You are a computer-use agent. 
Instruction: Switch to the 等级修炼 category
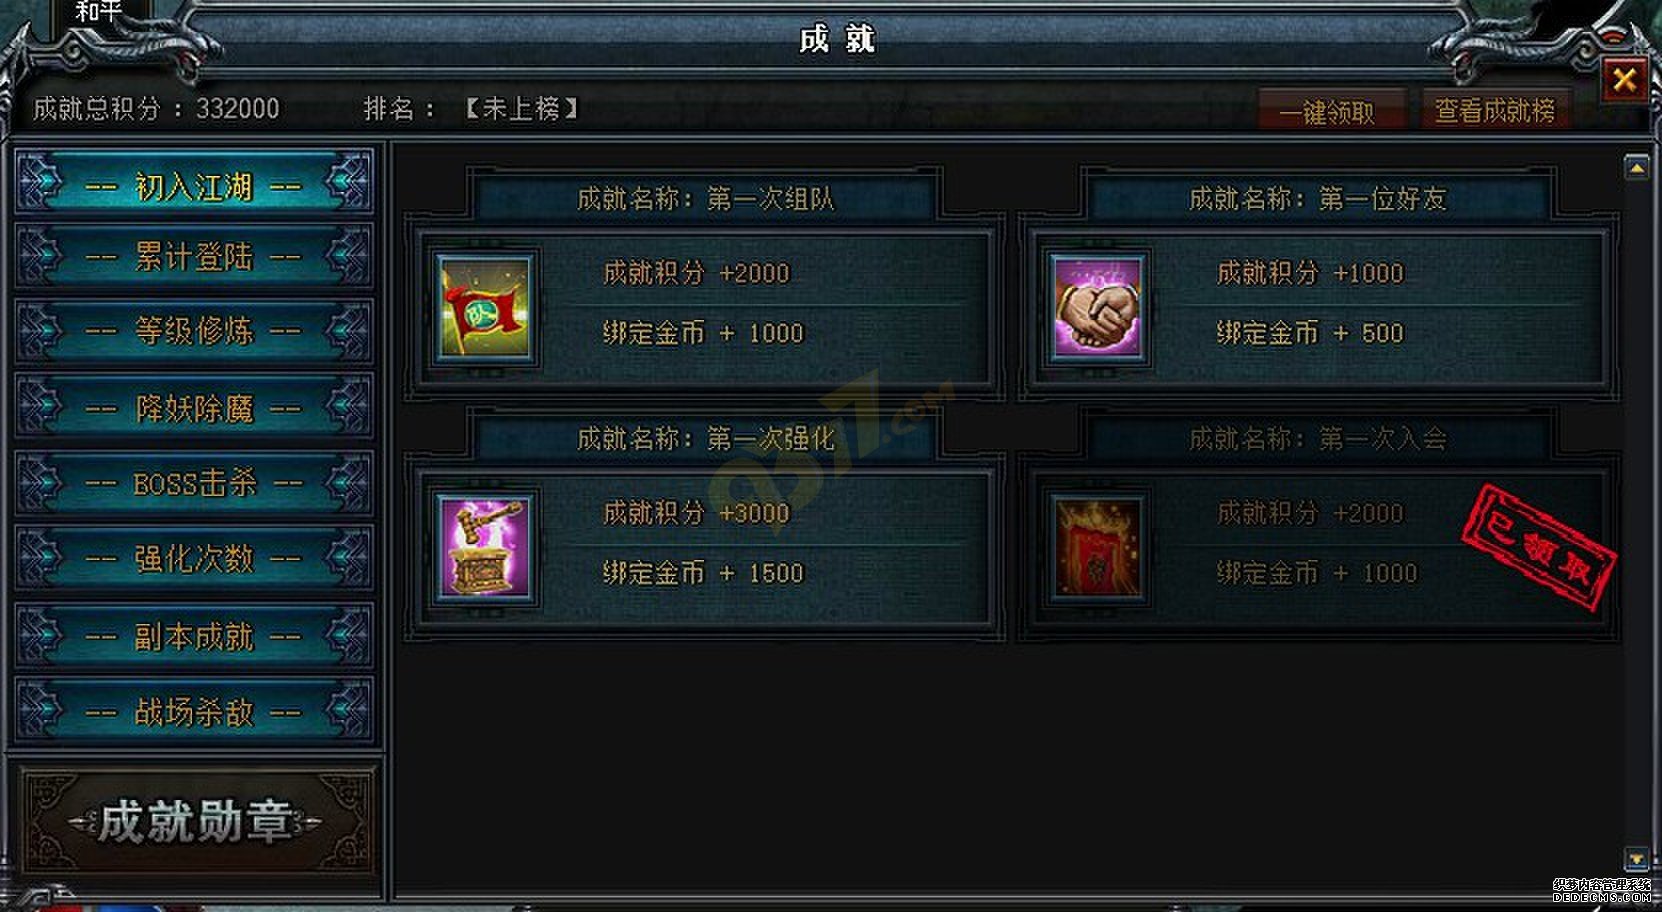[194, 331]
